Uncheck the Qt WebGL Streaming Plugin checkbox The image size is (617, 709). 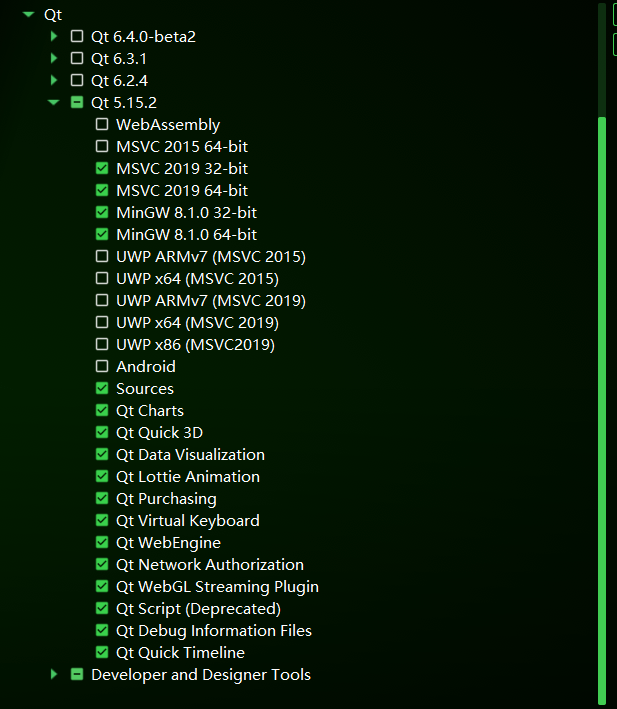102,586
